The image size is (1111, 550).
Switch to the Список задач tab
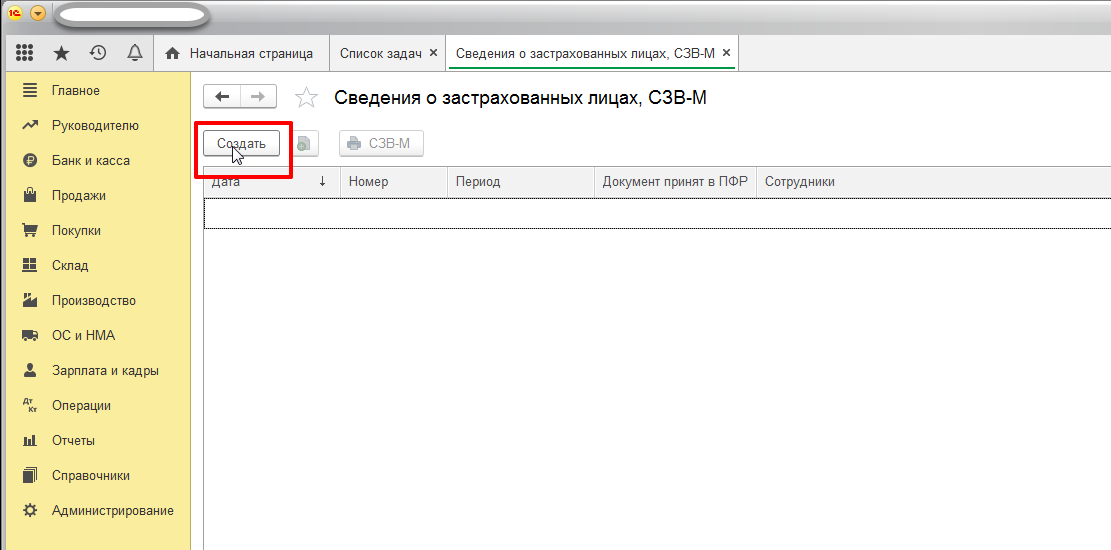point(380,53)
